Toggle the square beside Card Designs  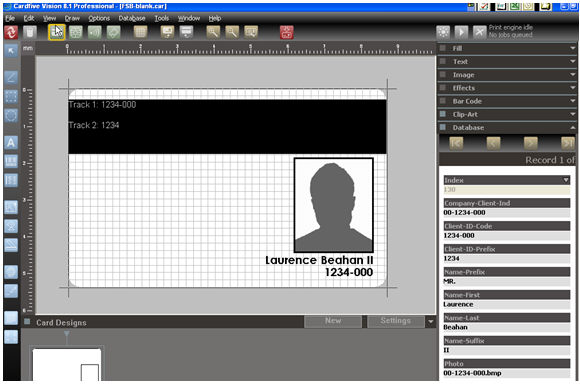click(27, 322)
